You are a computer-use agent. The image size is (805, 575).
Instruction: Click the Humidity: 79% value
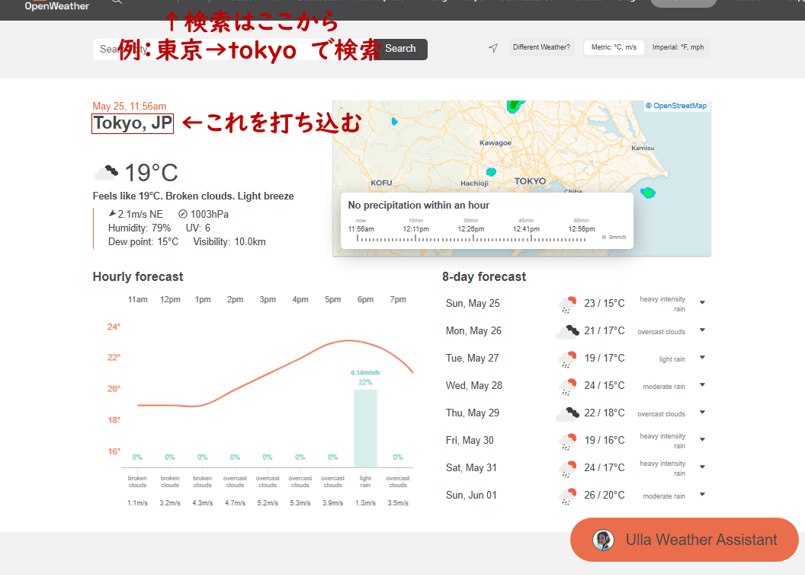pos(139,228)
